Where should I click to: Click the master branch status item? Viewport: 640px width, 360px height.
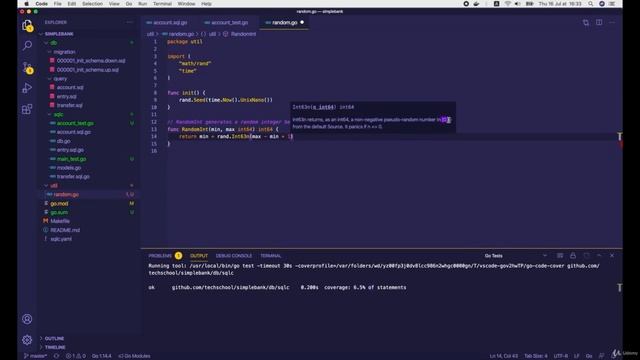[35, 356]
